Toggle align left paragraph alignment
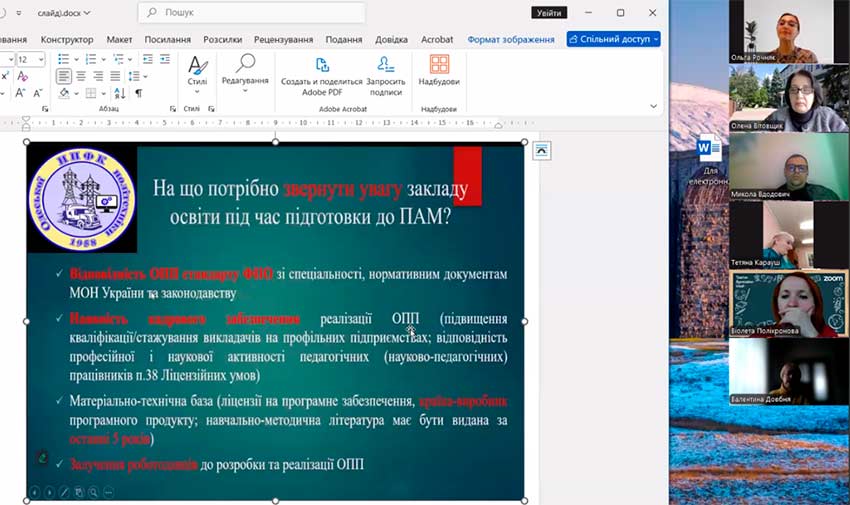This screenshot has width=850, height=505. (64, 76)
